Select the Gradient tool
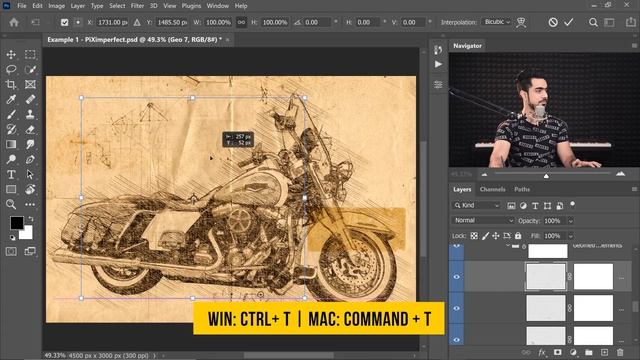Screen dimensions: 640x360 tap(11, 144)
